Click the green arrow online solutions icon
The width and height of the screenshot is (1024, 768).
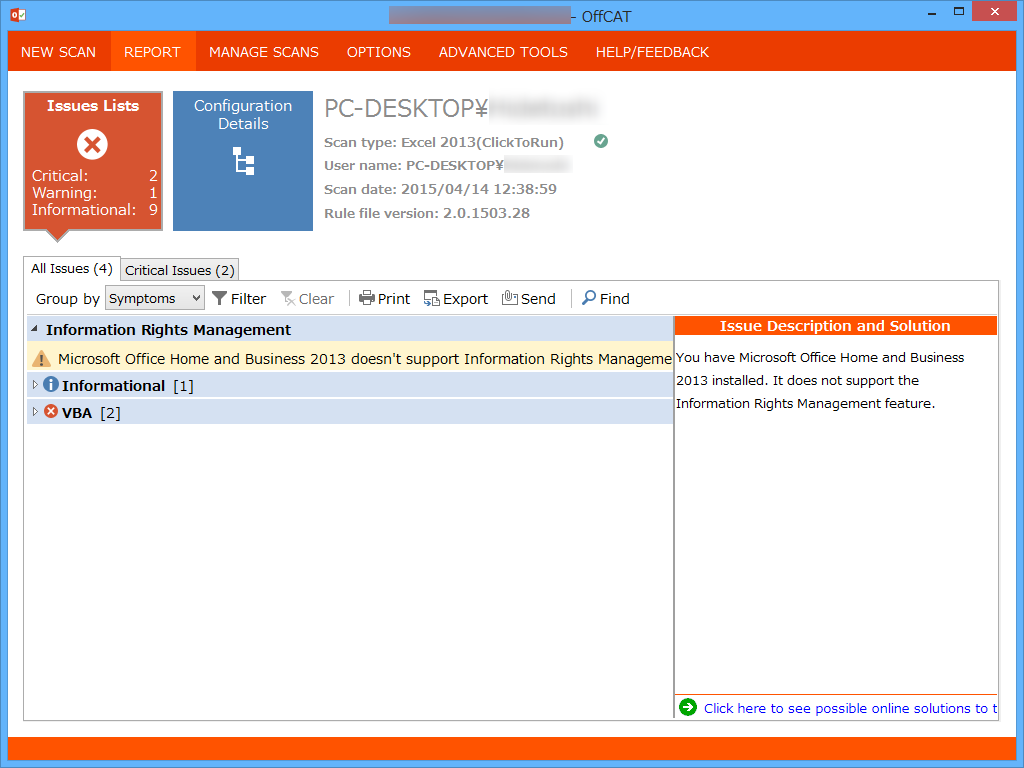688,707
